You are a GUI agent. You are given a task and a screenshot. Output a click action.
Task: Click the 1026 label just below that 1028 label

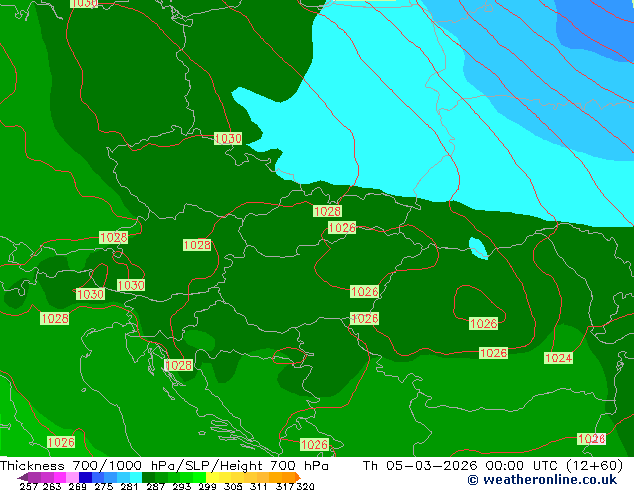tap(342, 228)
